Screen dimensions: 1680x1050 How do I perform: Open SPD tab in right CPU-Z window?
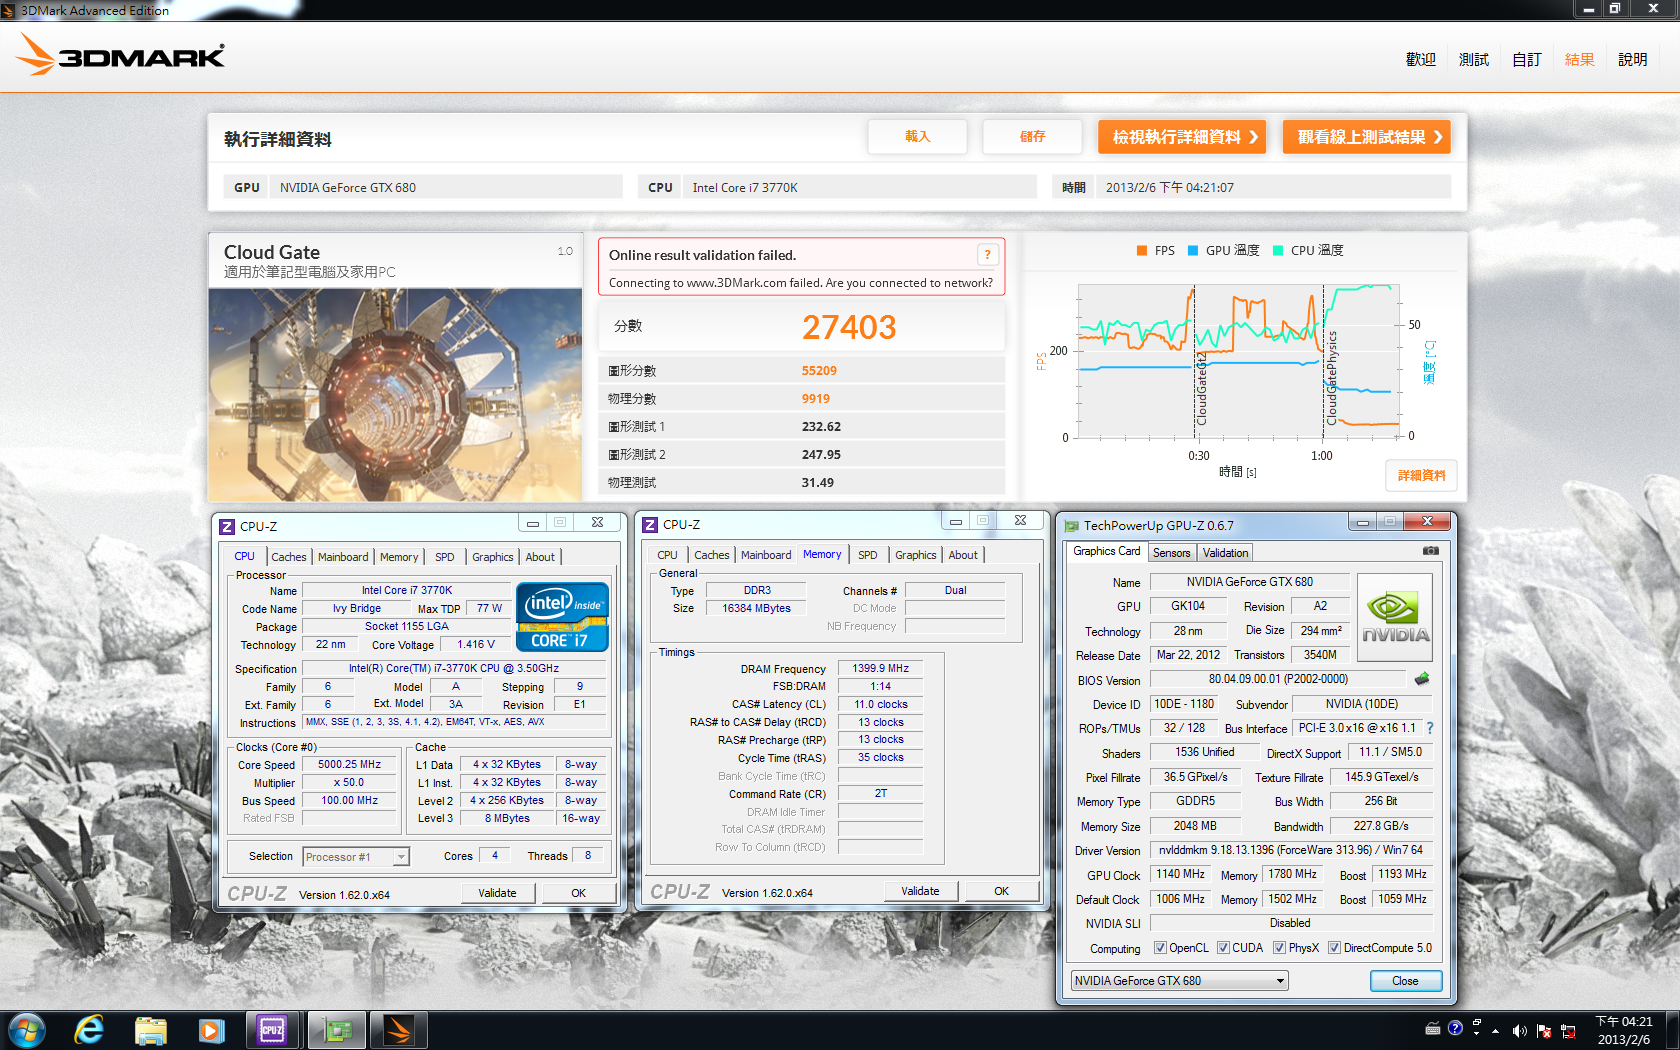click(868, 555)
